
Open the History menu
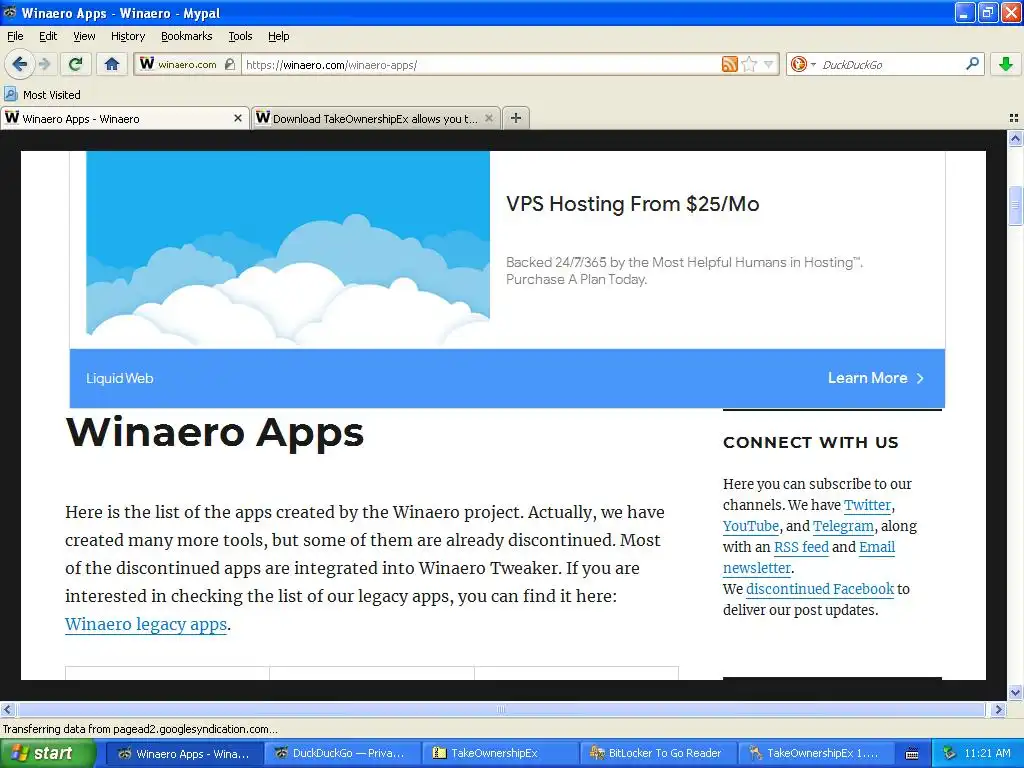point(127,36)
